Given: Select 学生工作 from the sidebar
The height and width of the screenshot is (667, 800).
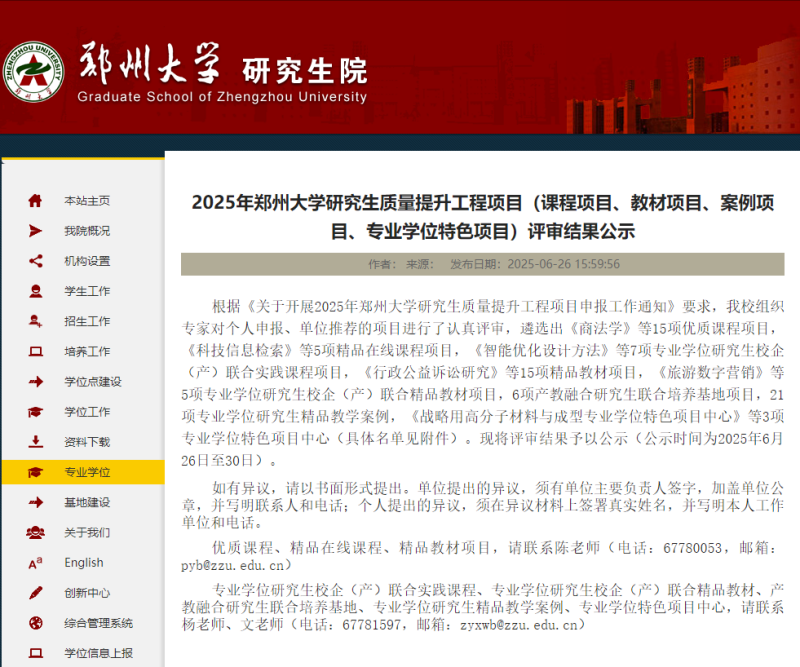Looking at the screenshot, I should (x=87, y=291).
